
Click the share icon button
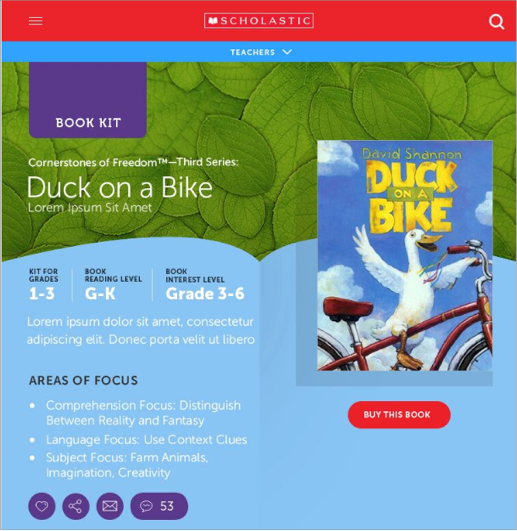(76, 506)
